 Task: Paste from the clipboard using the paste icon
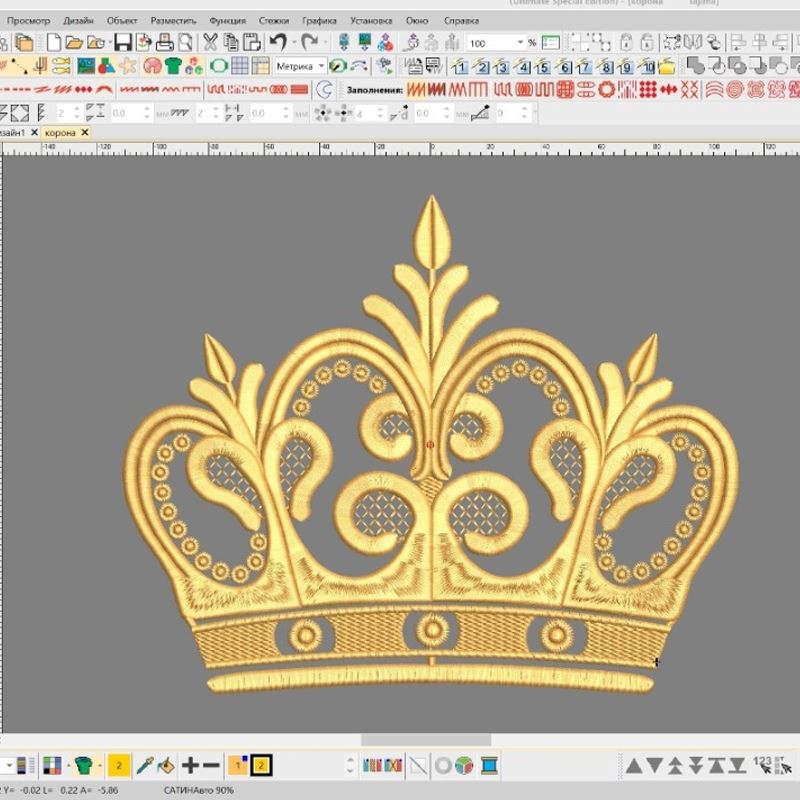coord(252,42)
